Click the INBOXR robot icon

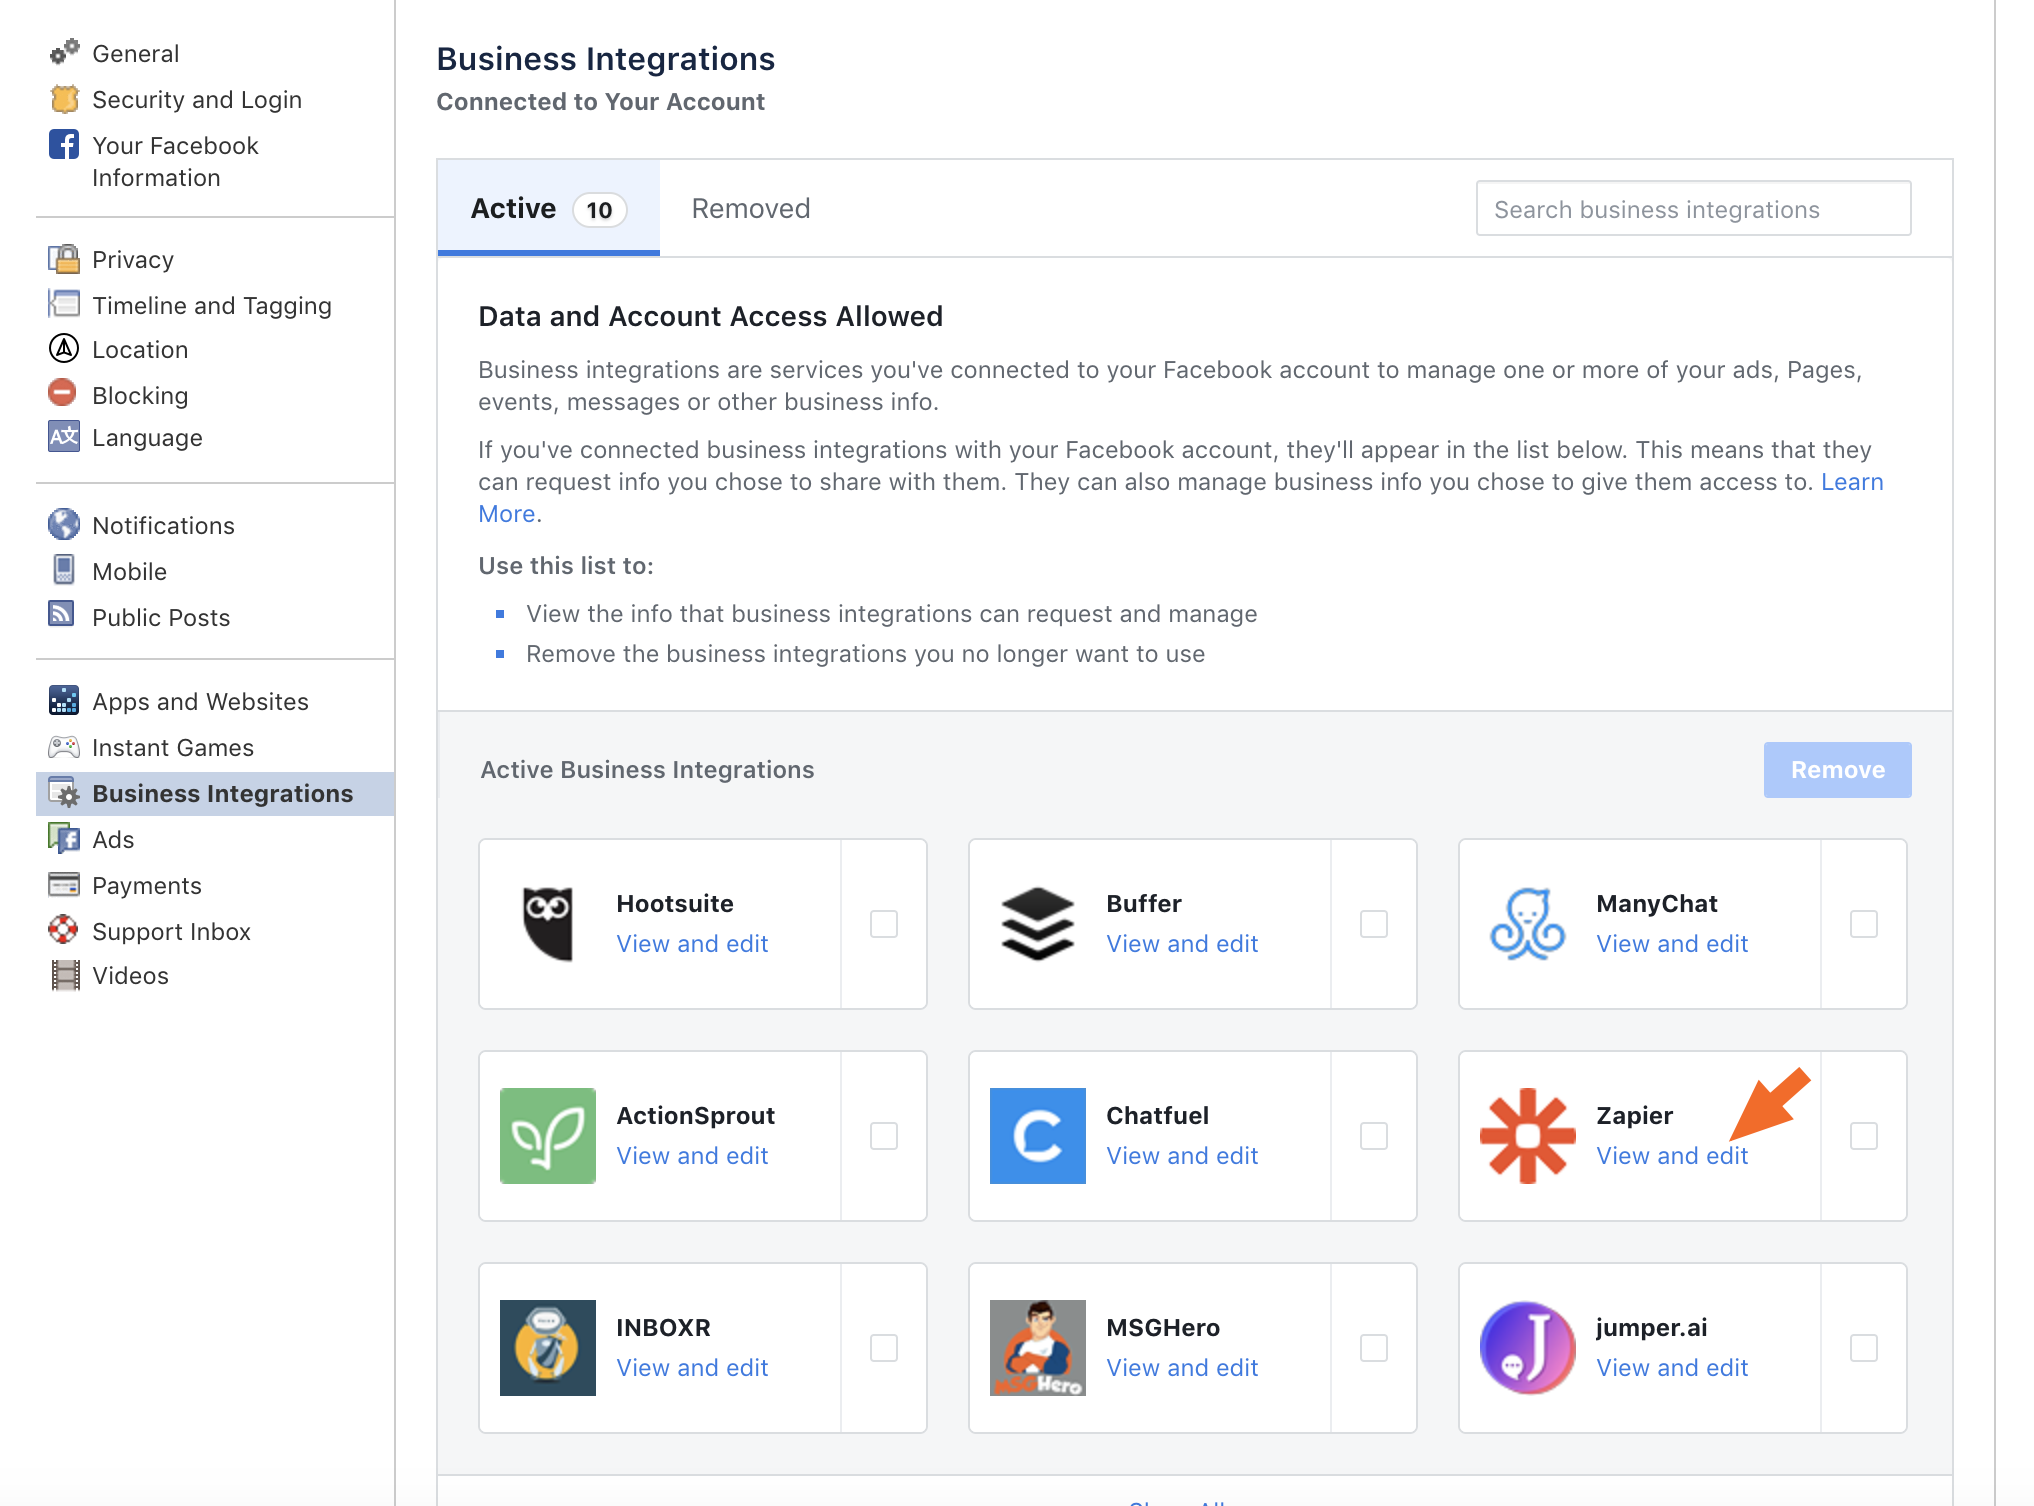click(547, 1347)
